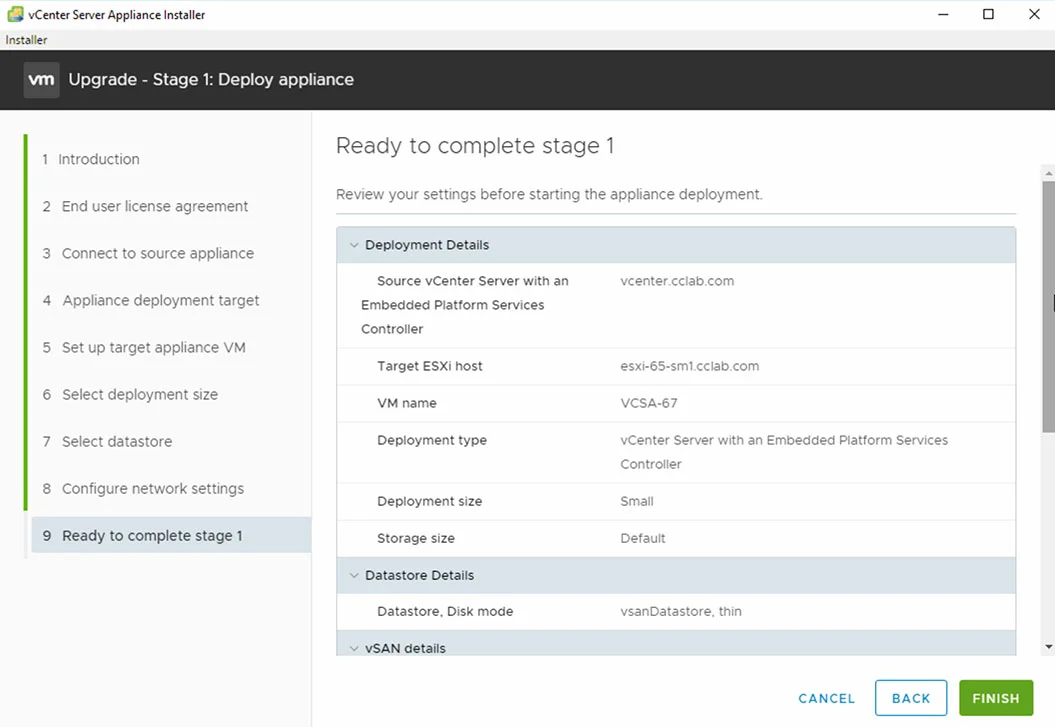The width and height of the screenshot is (1055, 727).
Task: Click the Source vCenter Server label
Action: pyautogui.click(x=465, y=305)
